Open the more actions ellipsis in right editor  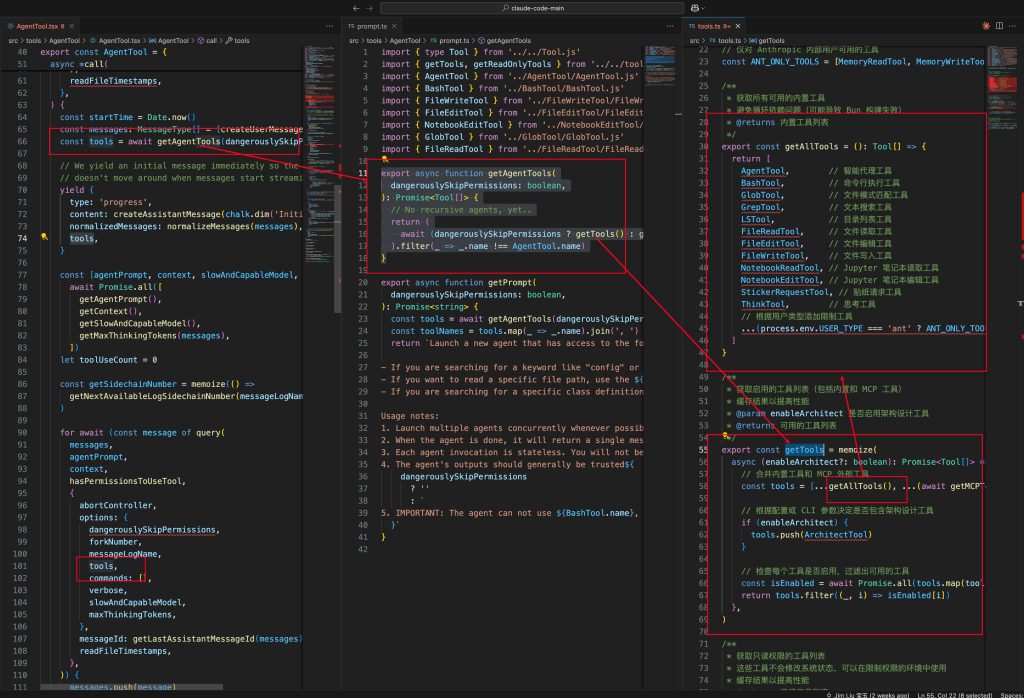pos(1011,25)
